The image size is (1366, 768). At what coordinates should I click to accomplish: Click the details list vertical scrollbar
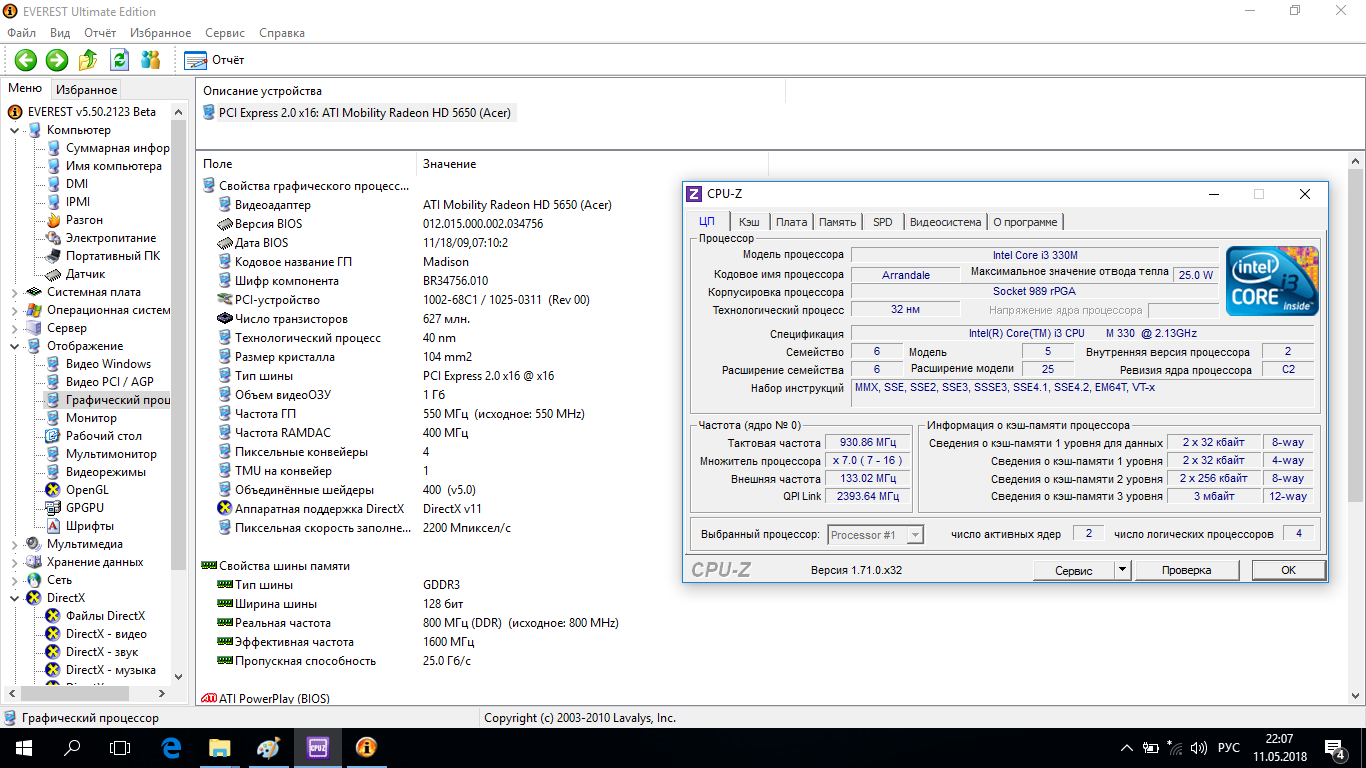coord(1354,429)
